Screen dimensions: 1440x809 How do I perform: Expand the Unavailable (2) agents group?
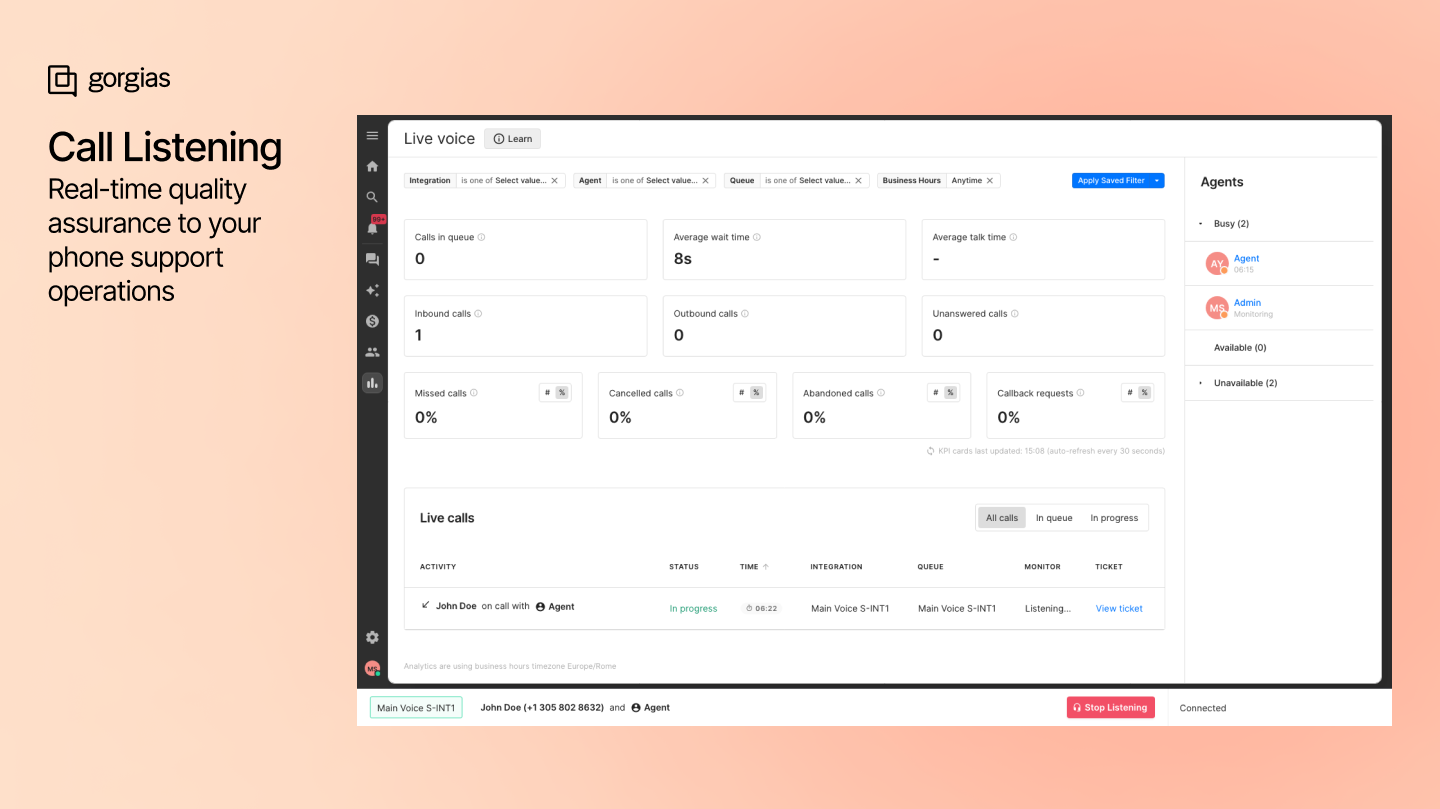[1201, 383]
